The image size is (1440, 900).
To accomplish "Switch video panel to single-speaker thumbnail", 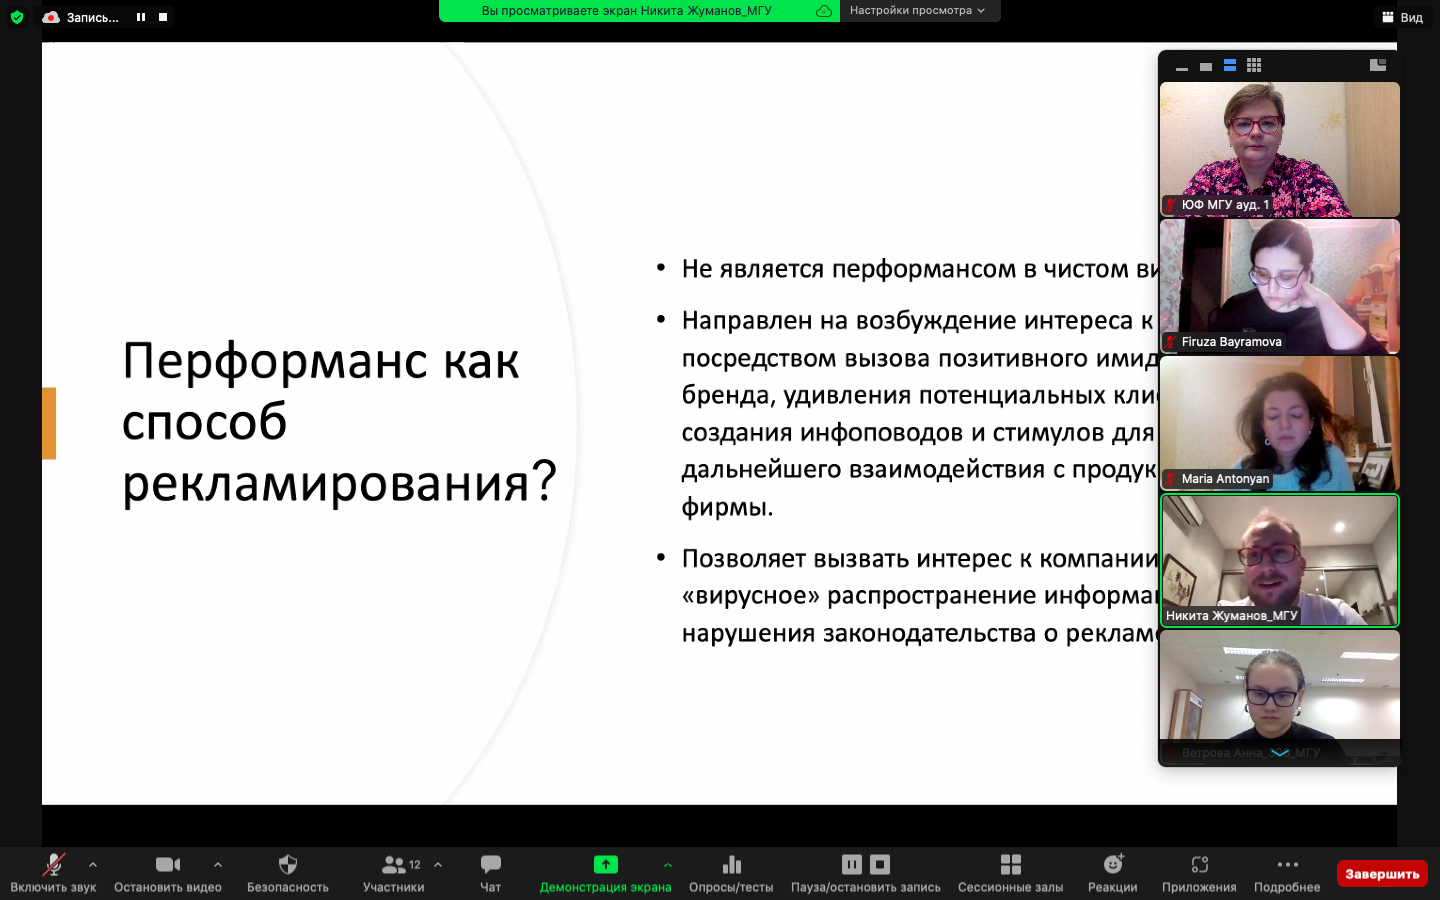I will 1206,67.
